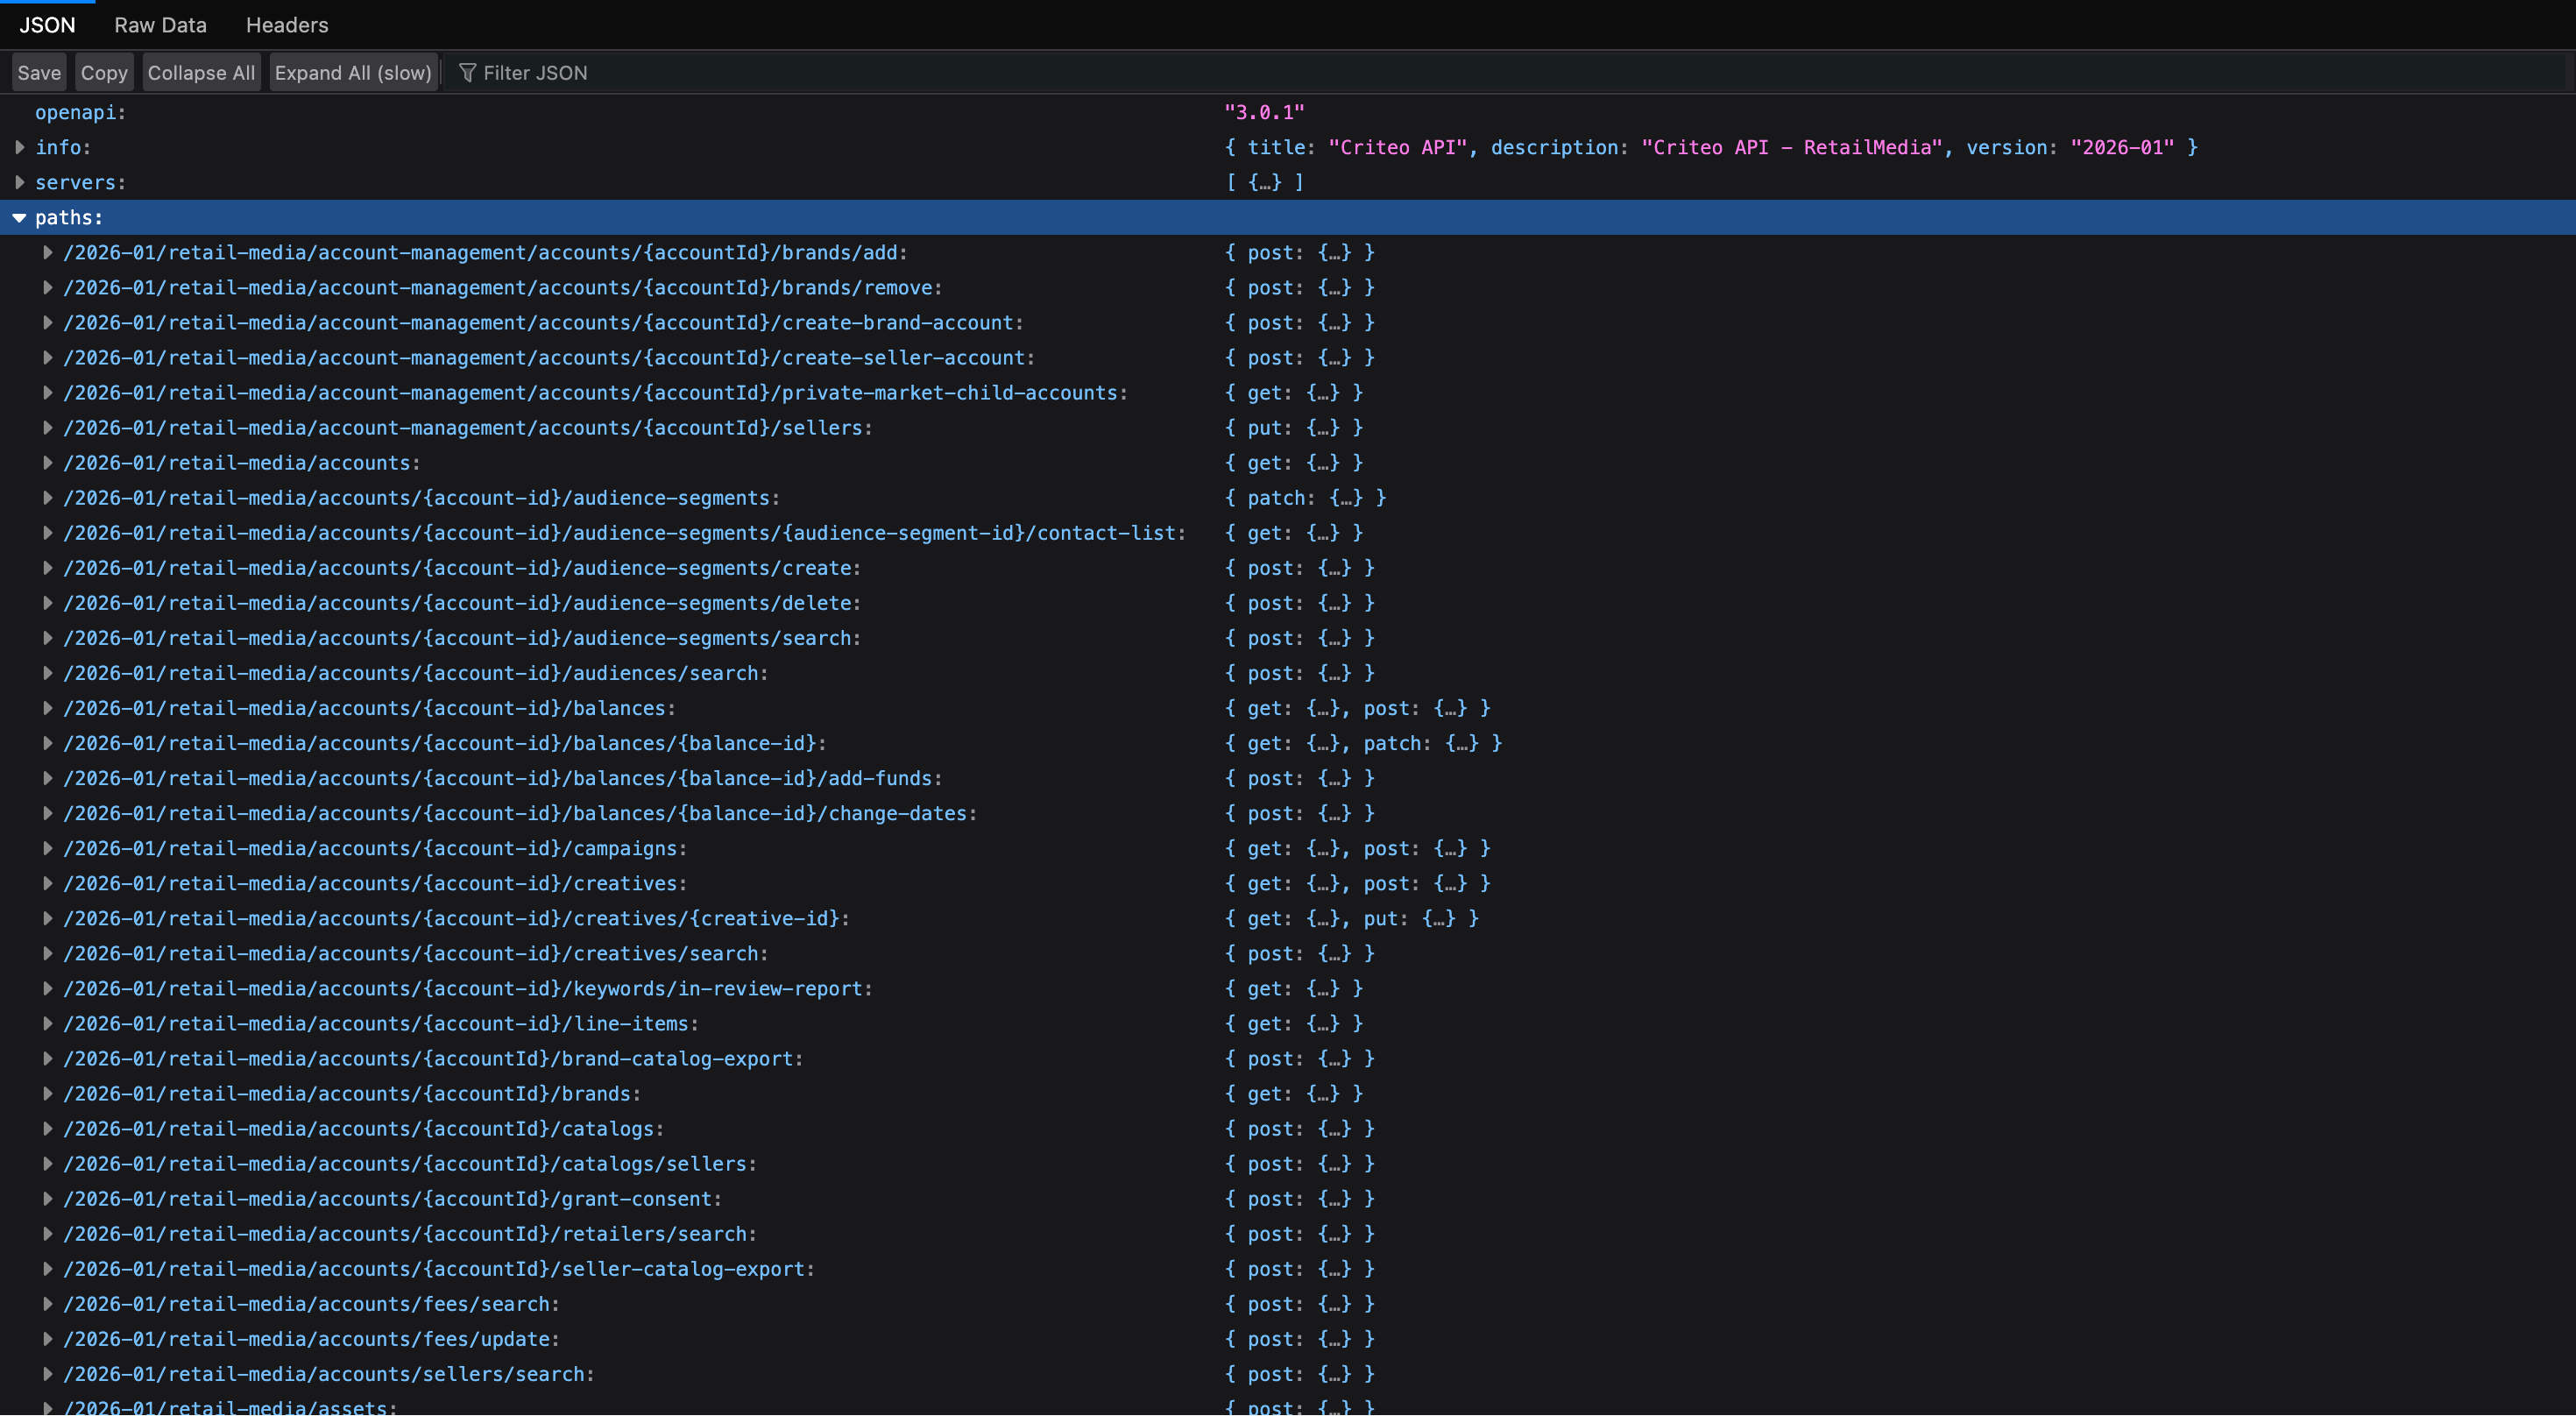Expand the create-seller-account path arrow
2576x1416 pixels.
pyautogui.click(x=48, y=358)
